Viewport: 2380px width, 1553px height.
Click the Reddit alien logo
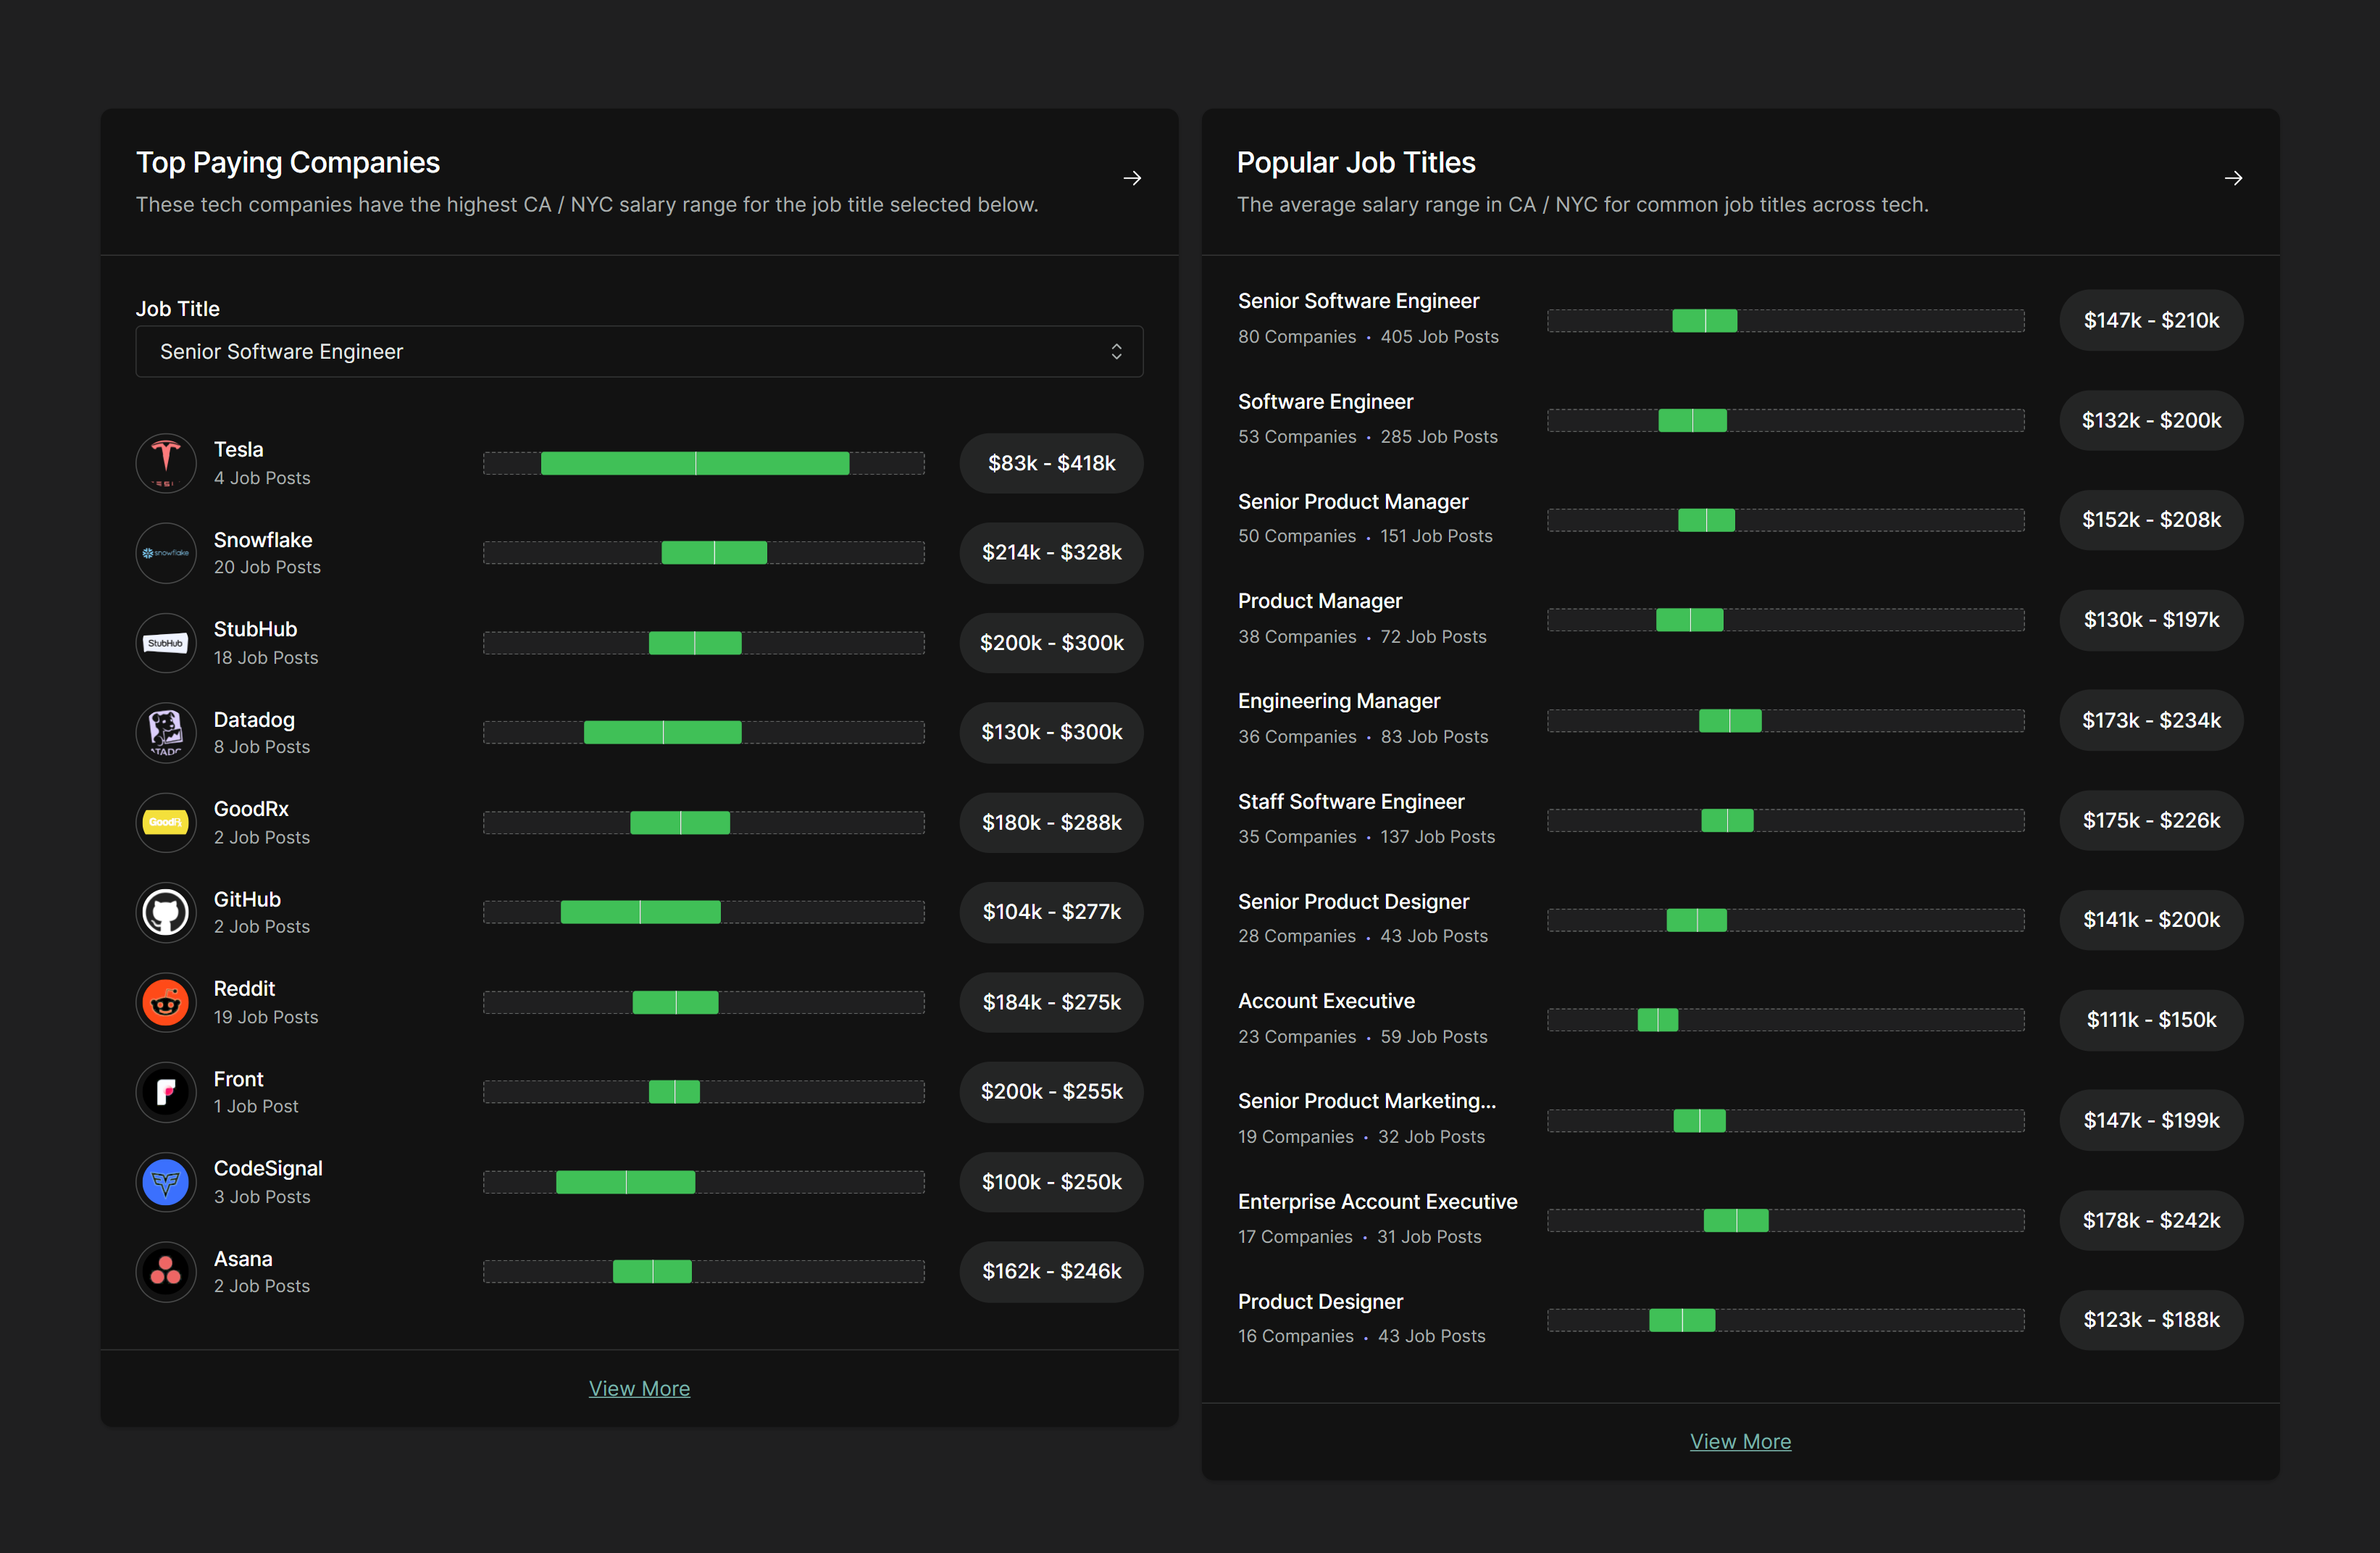click(x=165, y=1002)
